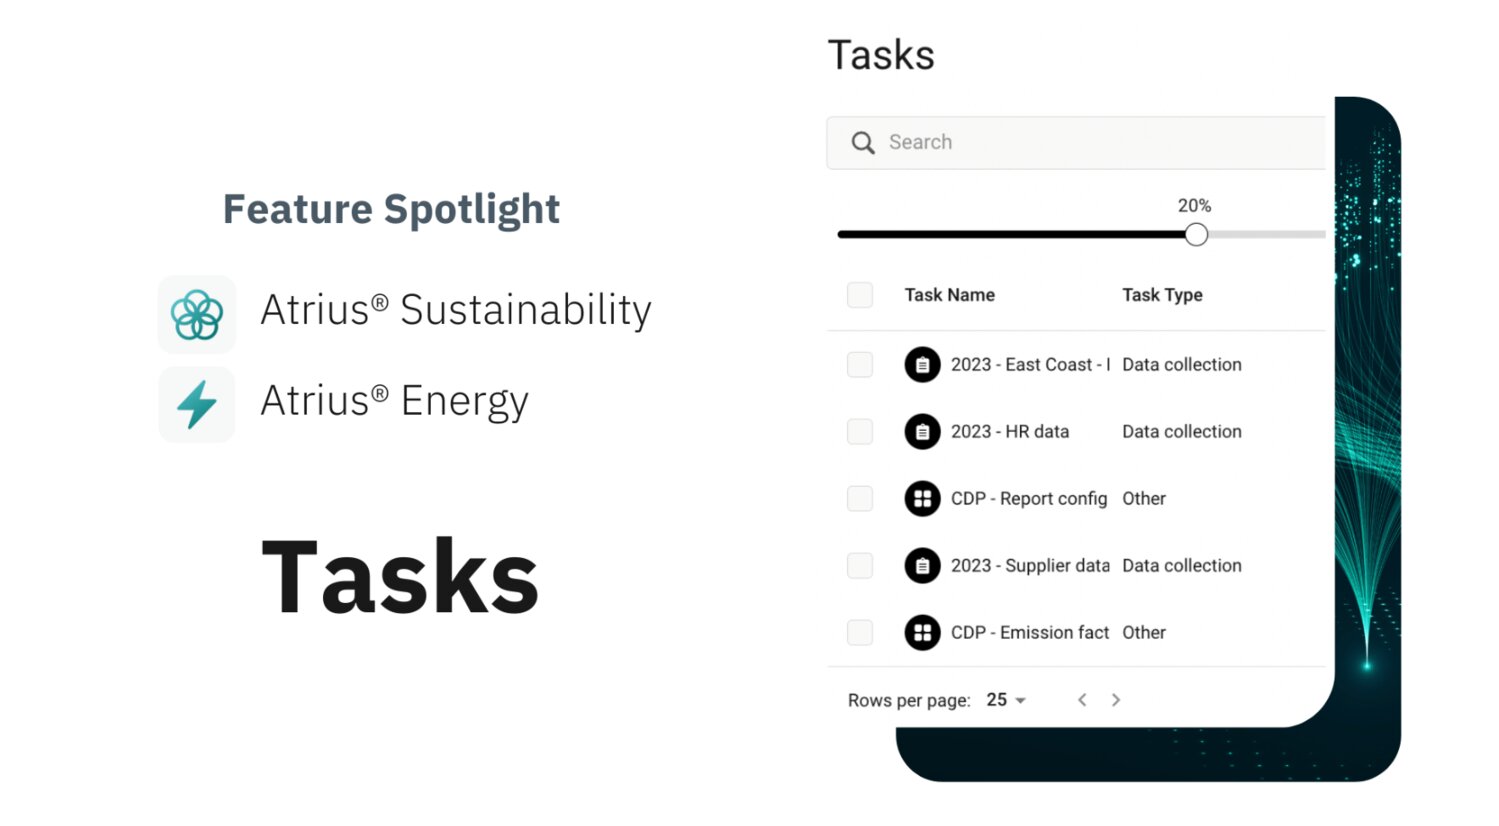The height and width of the screenshot is (826, 1499).
Task: Open the CDP - Report config task
Action: pyautogui.click(x=1029, y=498)
